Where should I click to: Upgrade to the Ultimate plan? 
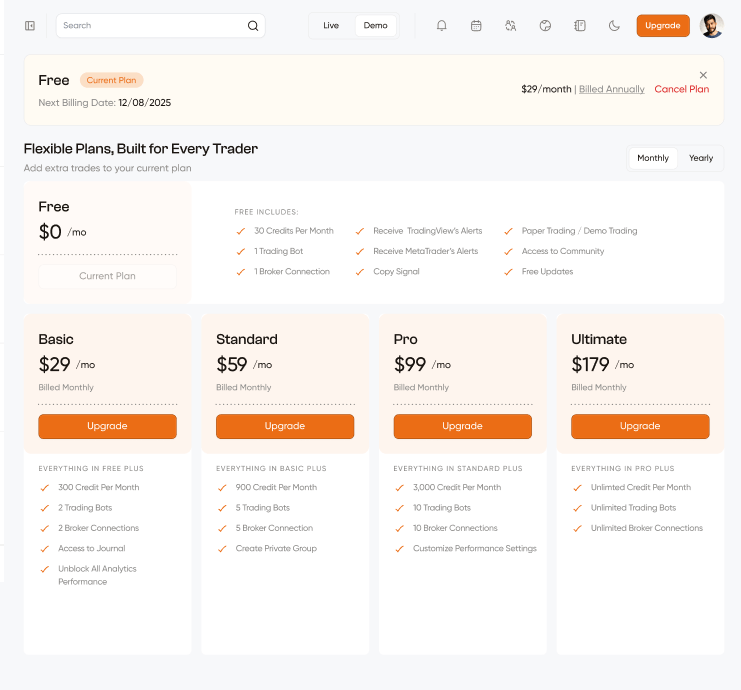click(x=640, y=426)
